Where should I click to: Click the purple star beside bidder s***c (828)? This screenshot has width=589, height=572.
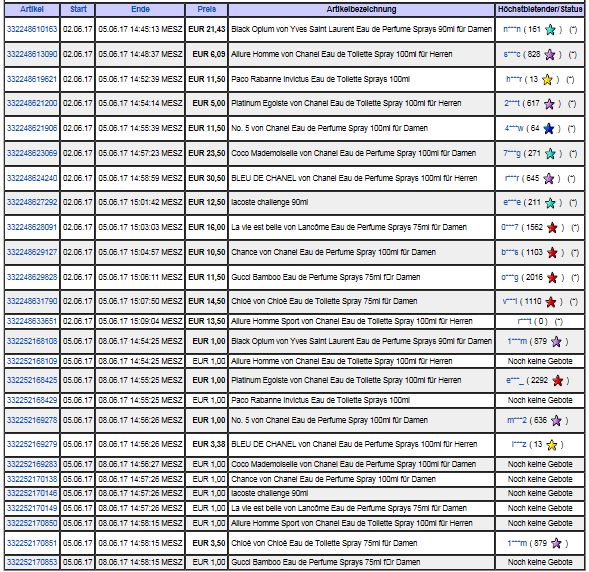(550, 54)
